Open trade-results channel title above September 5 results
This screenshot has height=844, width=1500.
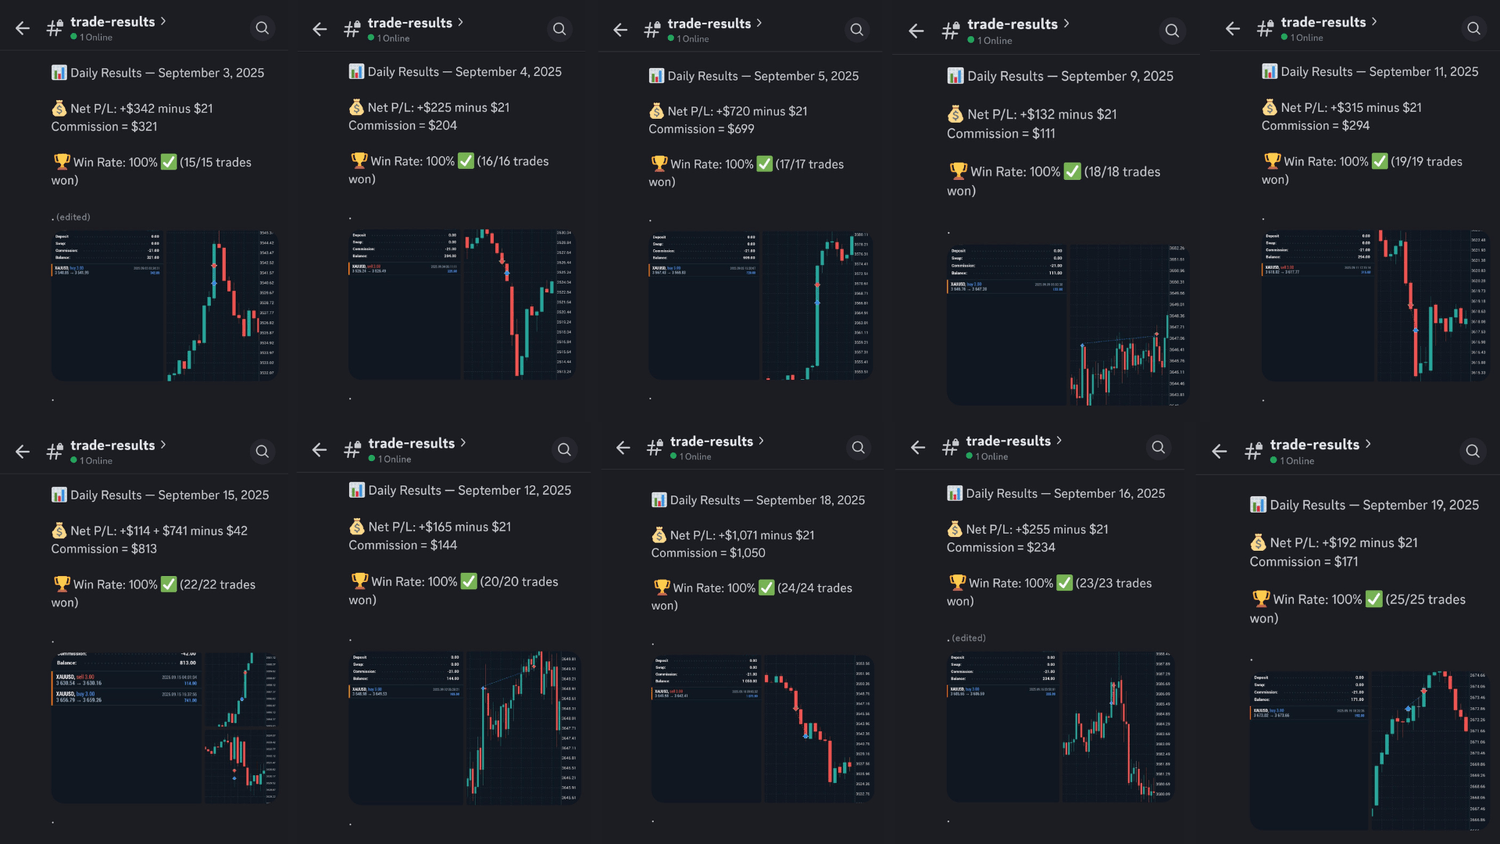click(x=708, y=23)
